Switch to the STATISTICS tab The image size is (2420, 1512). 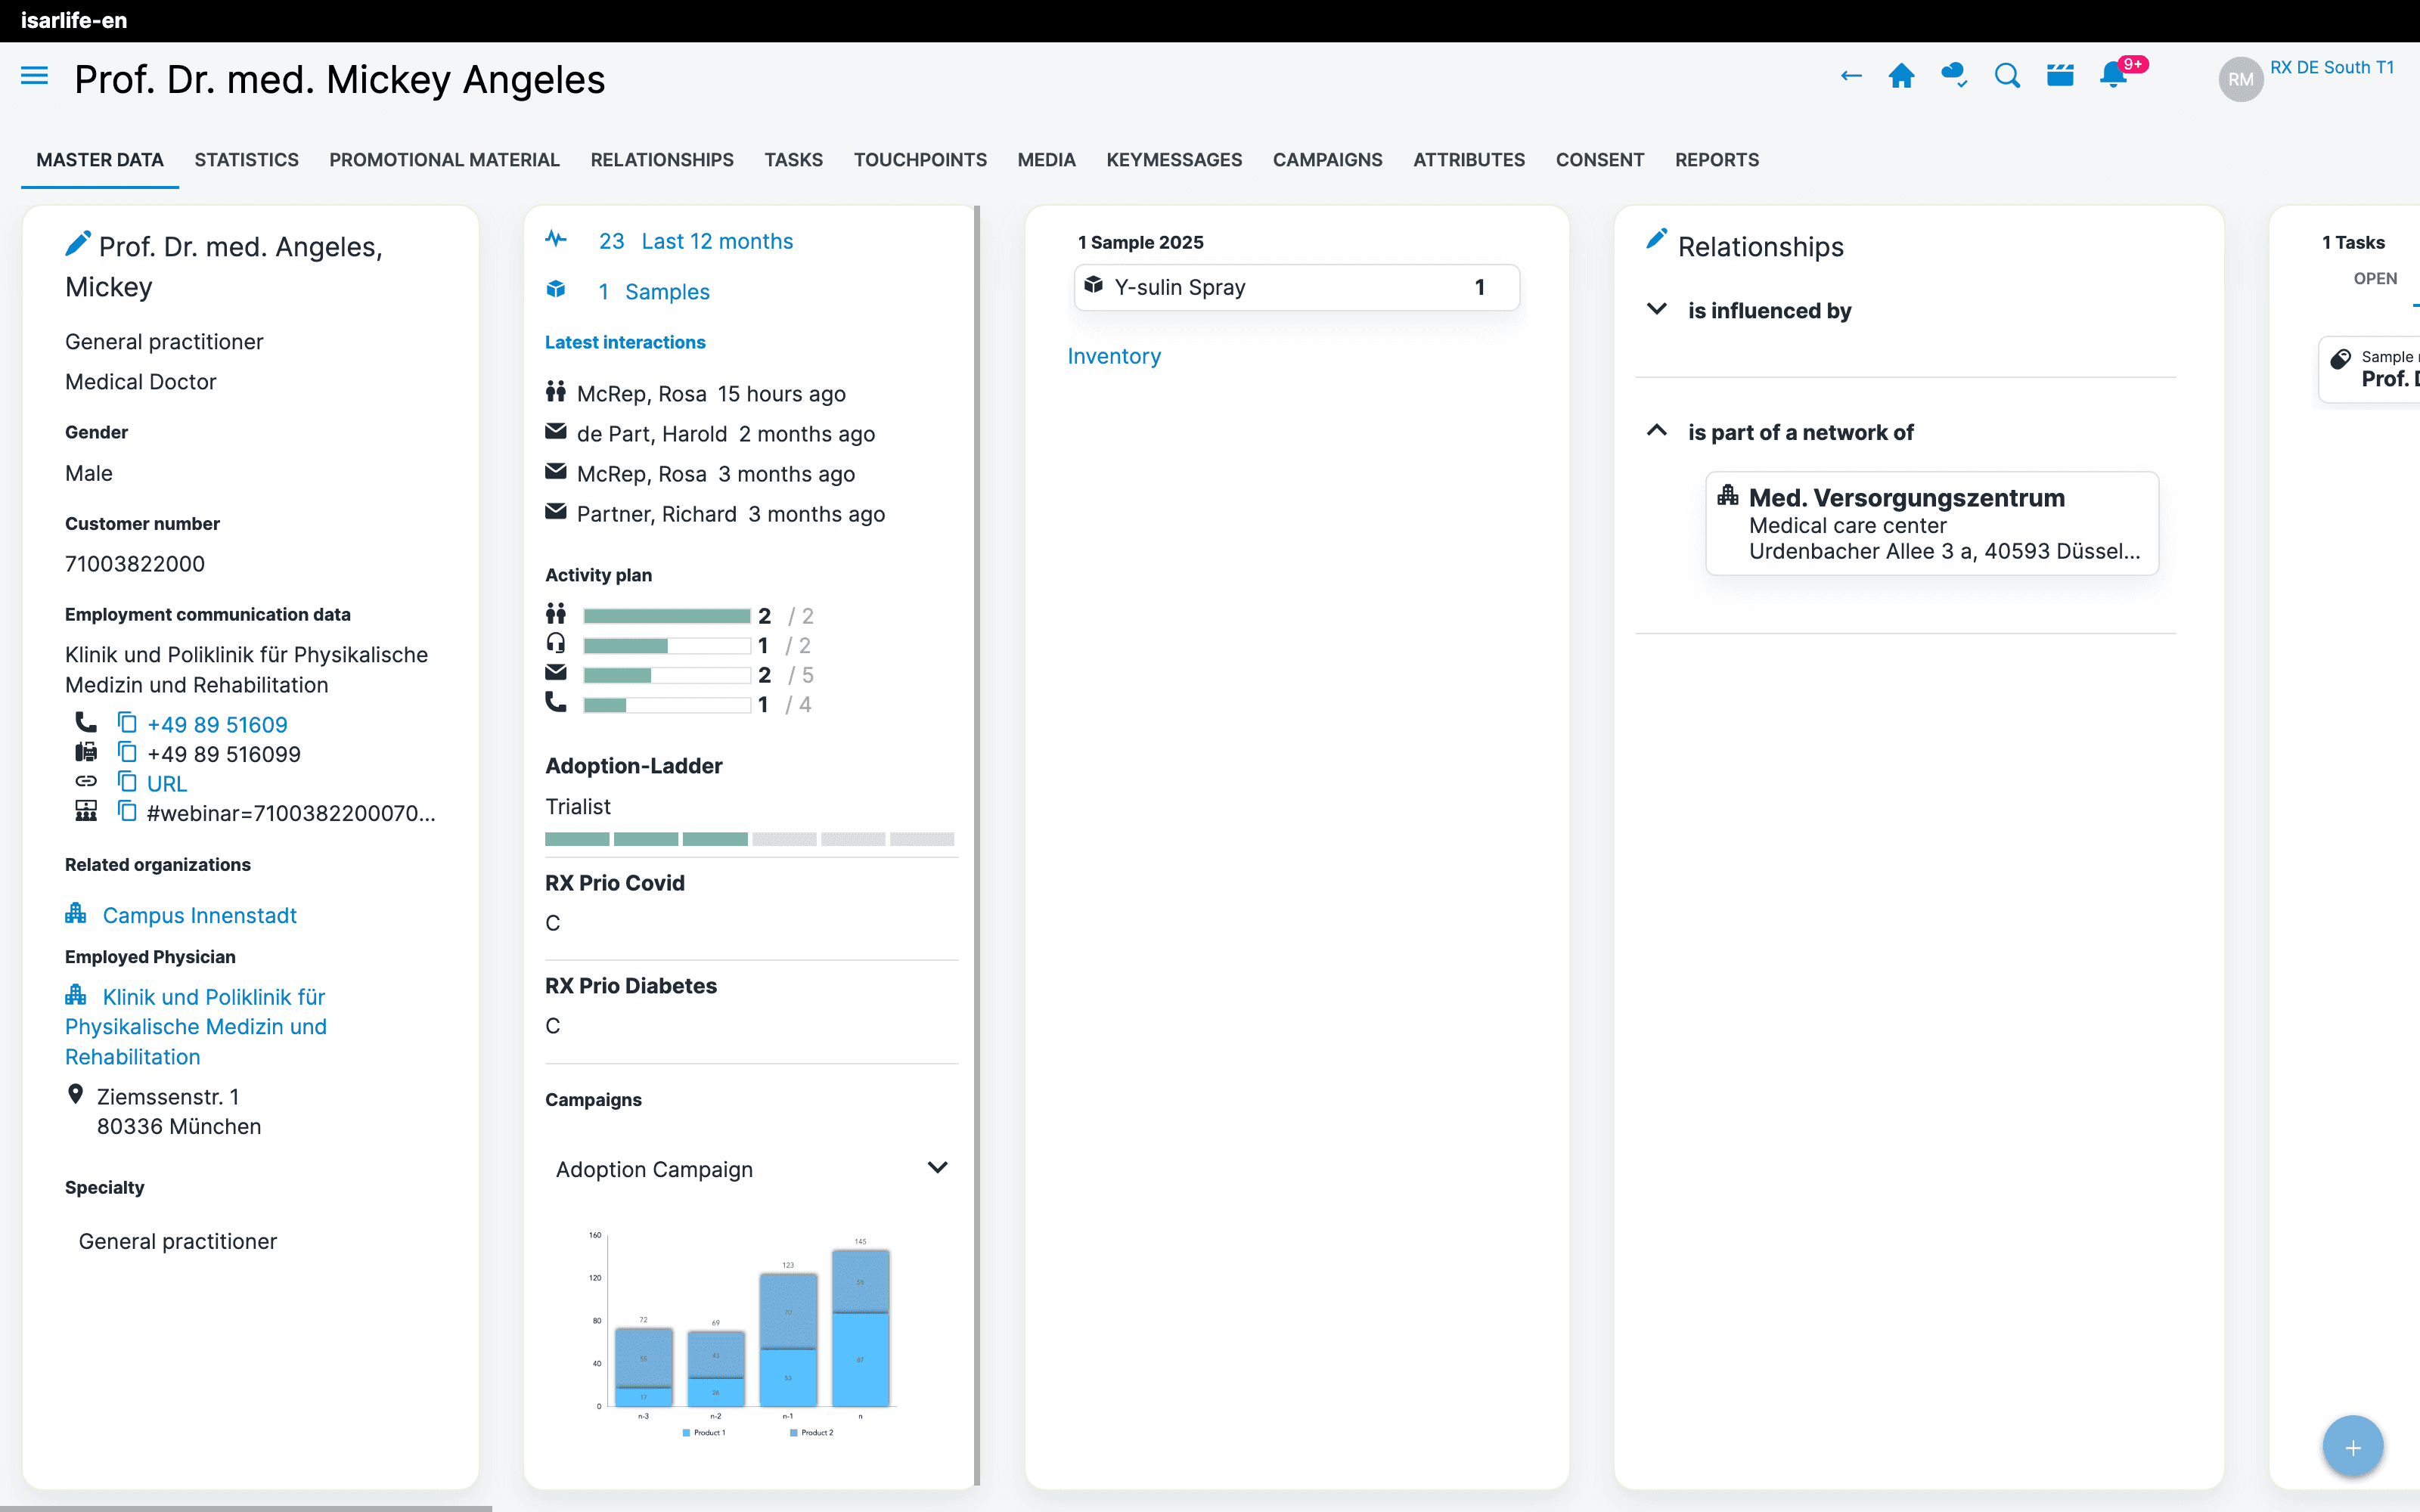coord(246,160)
